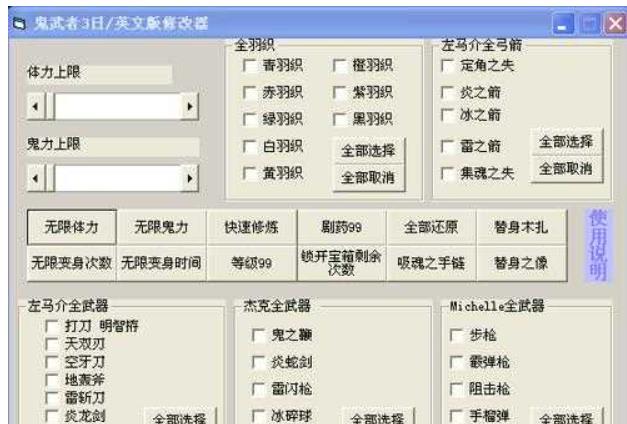Click the 鬼力上限 value field
Image resolution: width=627 pixels, height=424 pixels.
point(113,146)
